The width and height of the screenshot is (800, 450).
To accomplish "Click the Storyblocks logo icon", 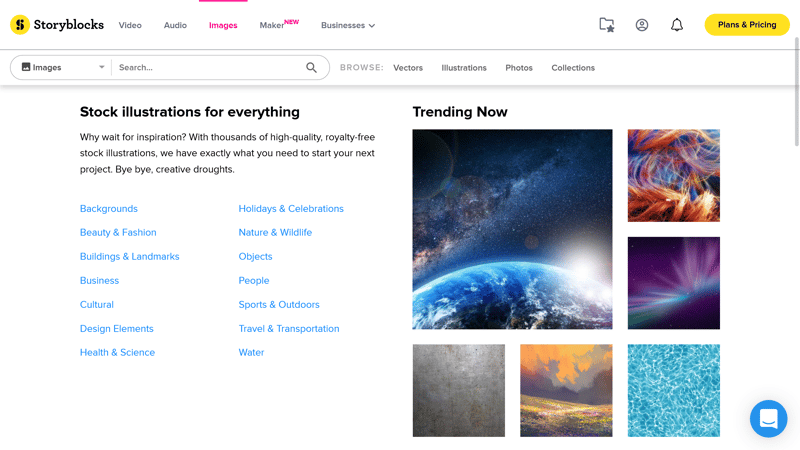I will tap(20, 24).
